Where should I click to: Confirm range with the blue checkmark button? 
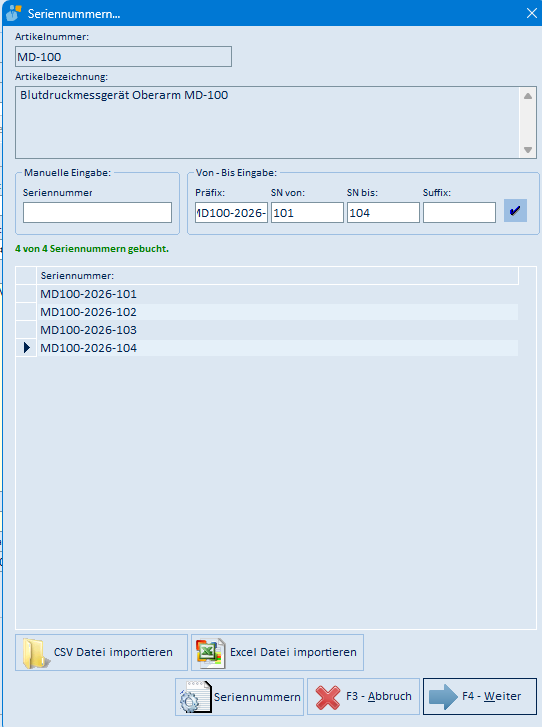[515, 211]
